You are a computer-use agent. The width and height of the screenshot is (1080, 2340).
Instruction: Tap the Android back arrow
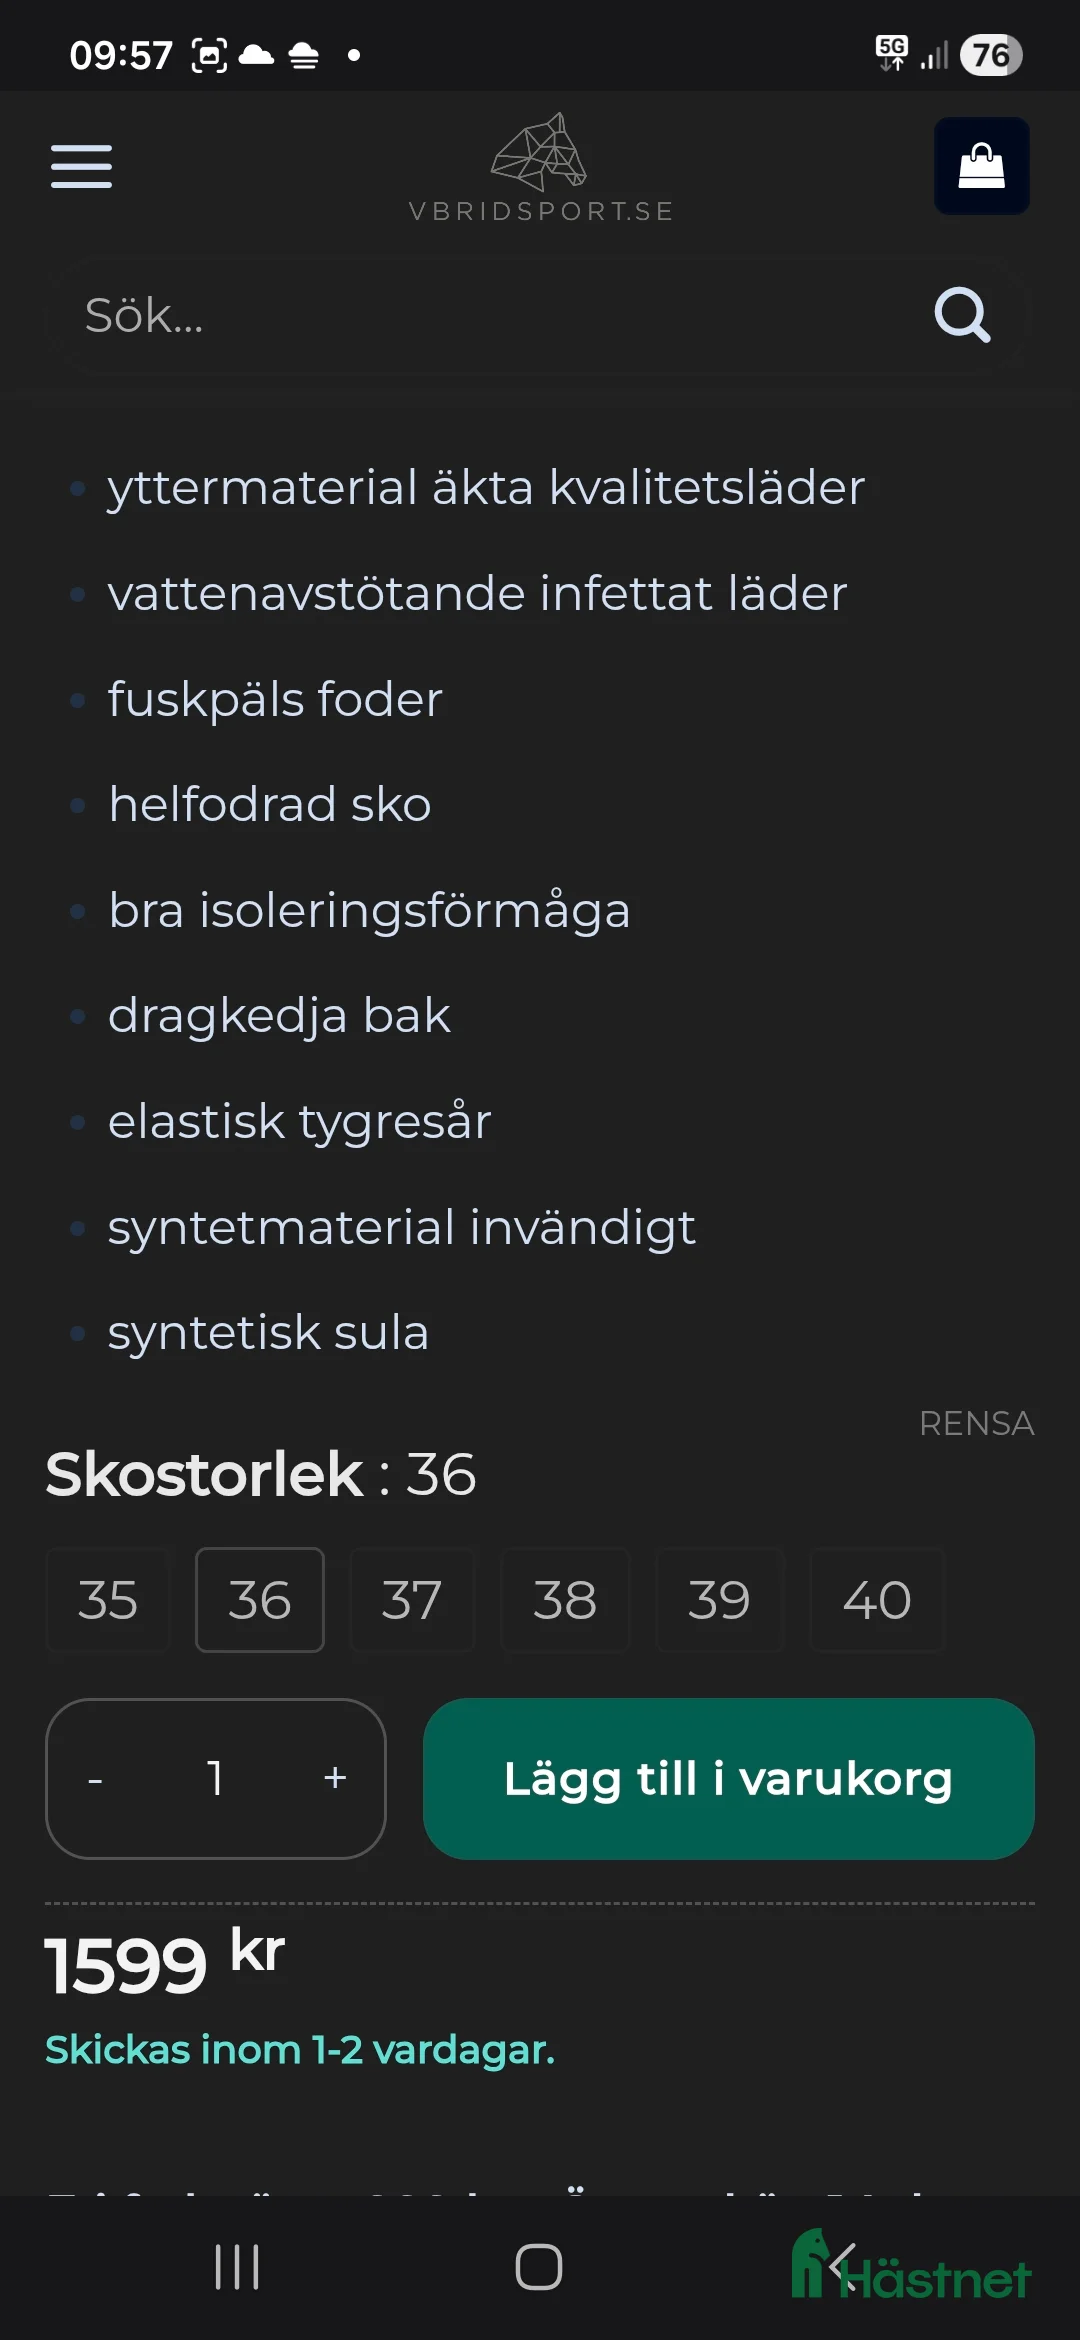click(843, 2266)
